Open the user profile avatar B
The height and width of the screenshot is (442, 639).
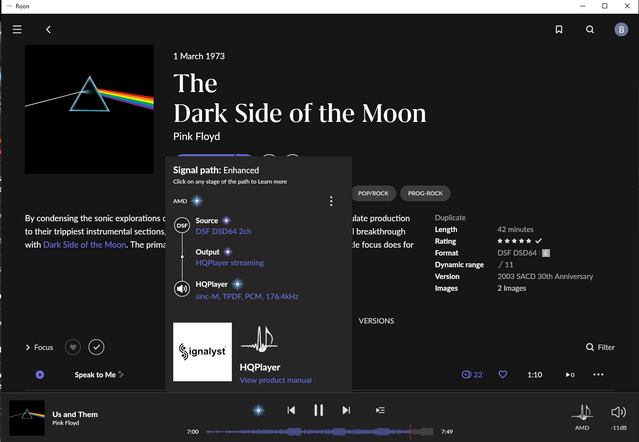620,30
